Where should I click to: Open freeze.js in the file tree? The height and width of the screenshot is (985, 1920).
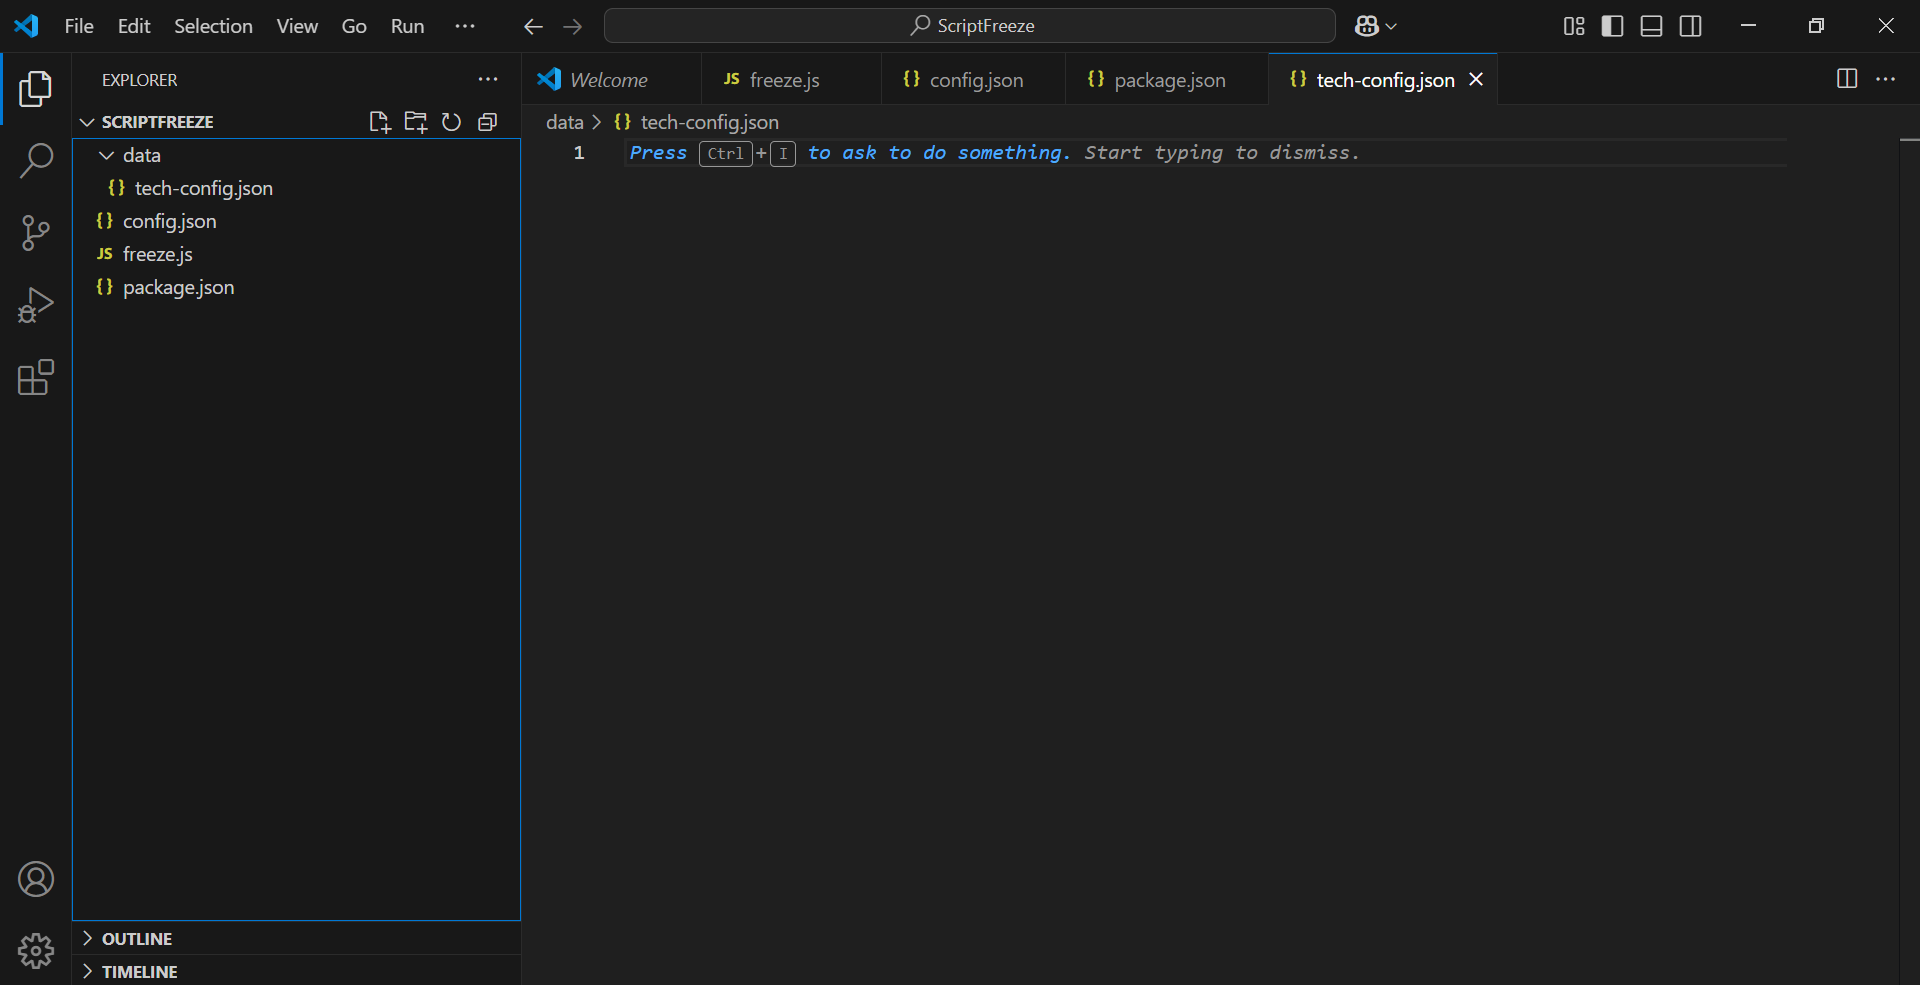pyautogui.click(x=296, y=254)
